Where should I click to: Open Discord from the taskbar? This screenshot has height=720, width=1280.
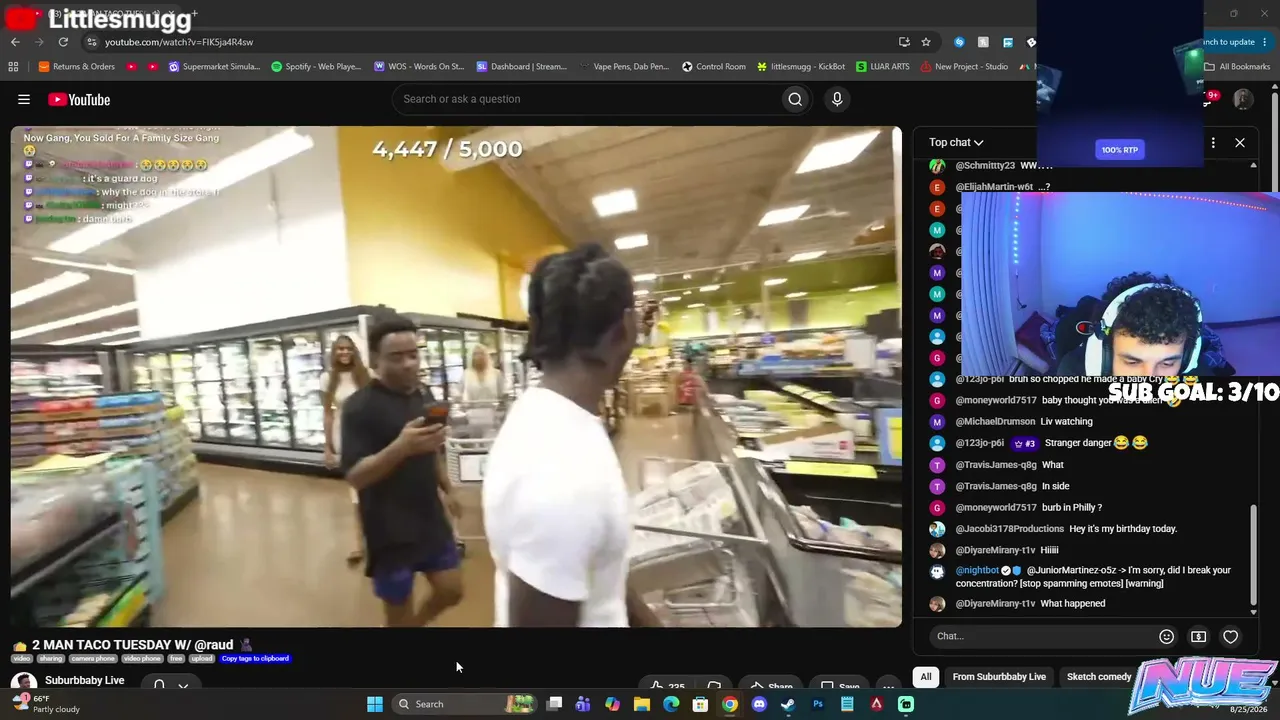click(x=759, y=704)
